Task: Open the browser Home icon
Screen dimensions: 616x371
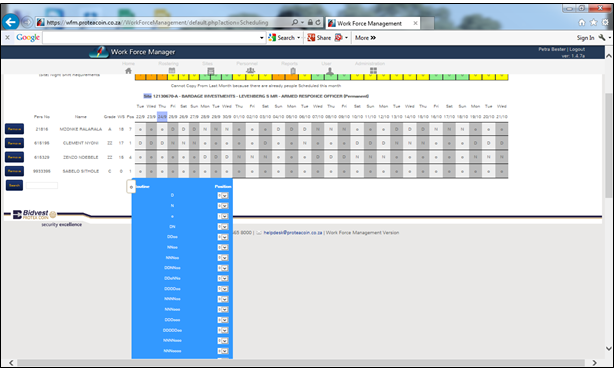Action: pos(581,22)
